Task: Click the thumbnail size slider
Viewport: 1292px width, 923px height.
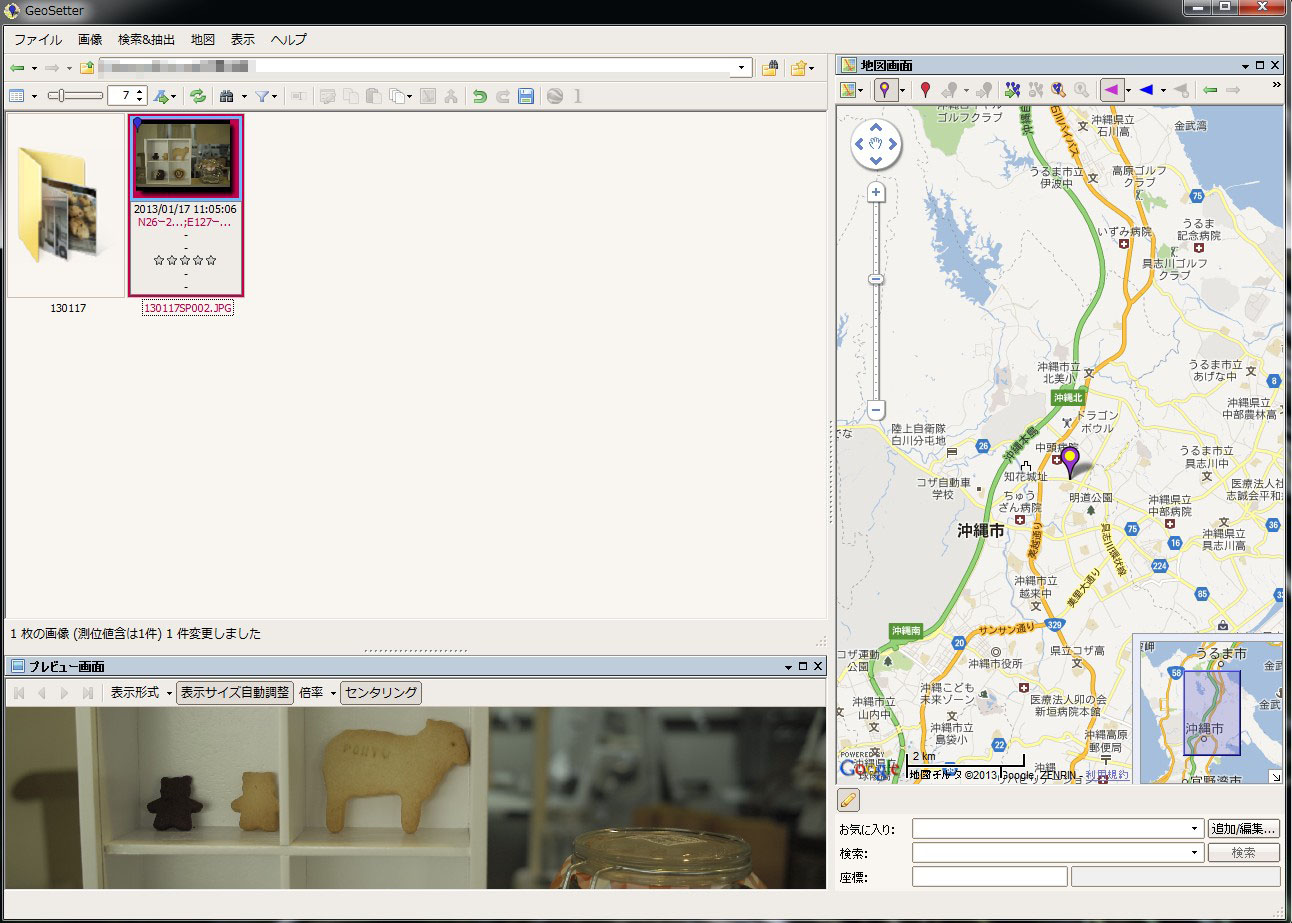Action: point(75,96)
